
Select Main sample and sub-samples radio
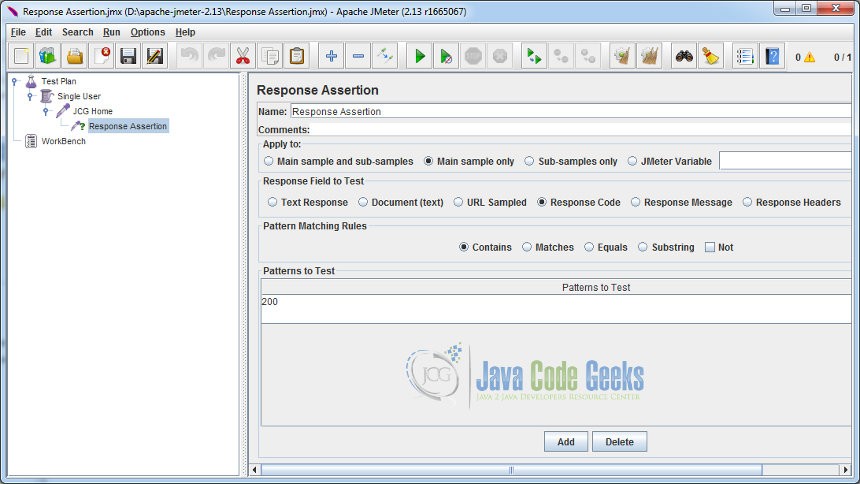[x=268, y=161]
